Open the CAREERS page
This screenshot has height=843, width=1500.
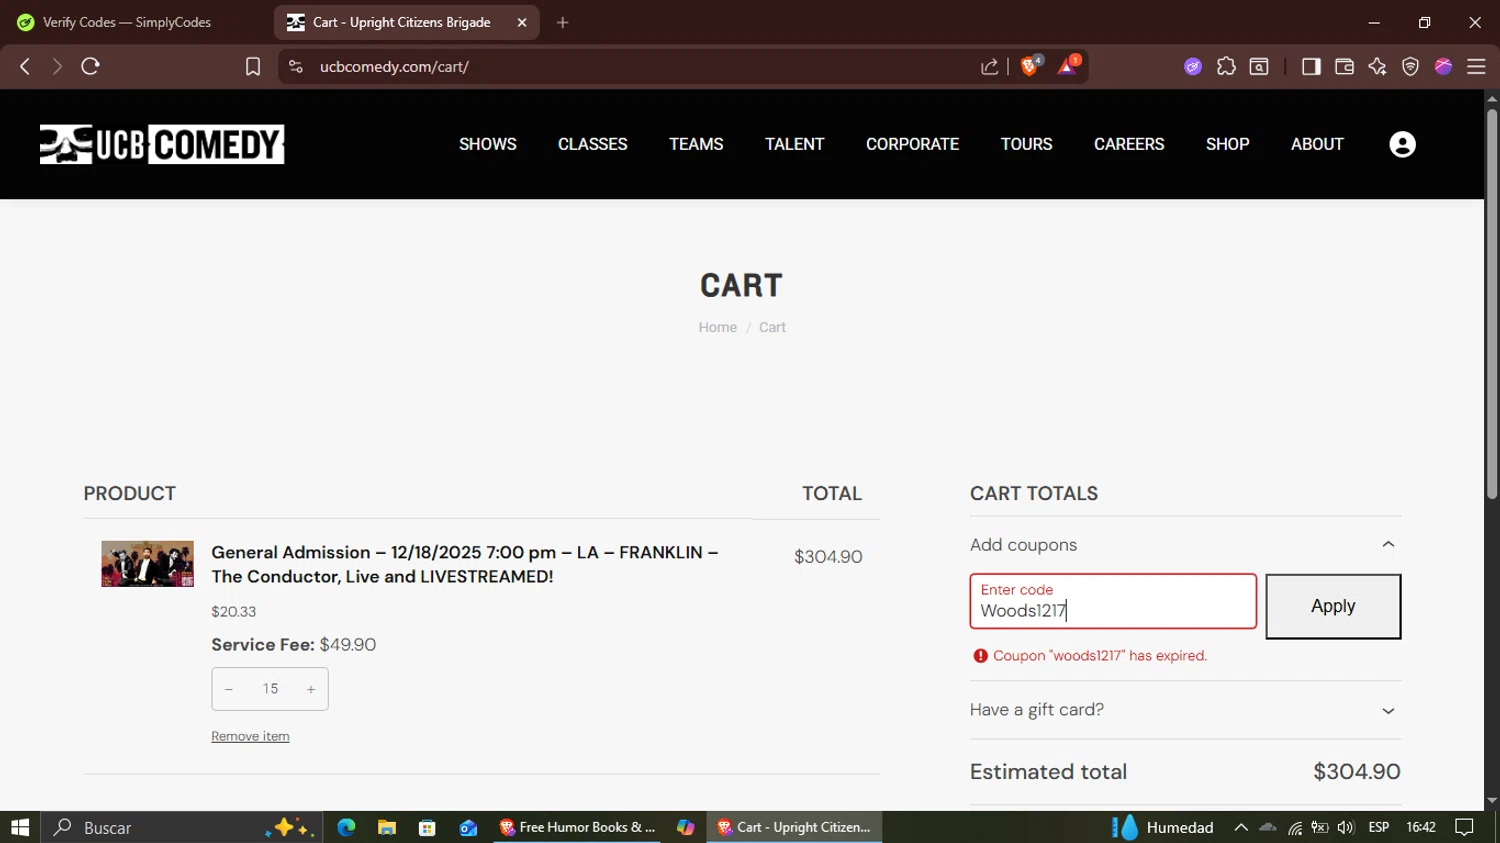pos(1129,144)
